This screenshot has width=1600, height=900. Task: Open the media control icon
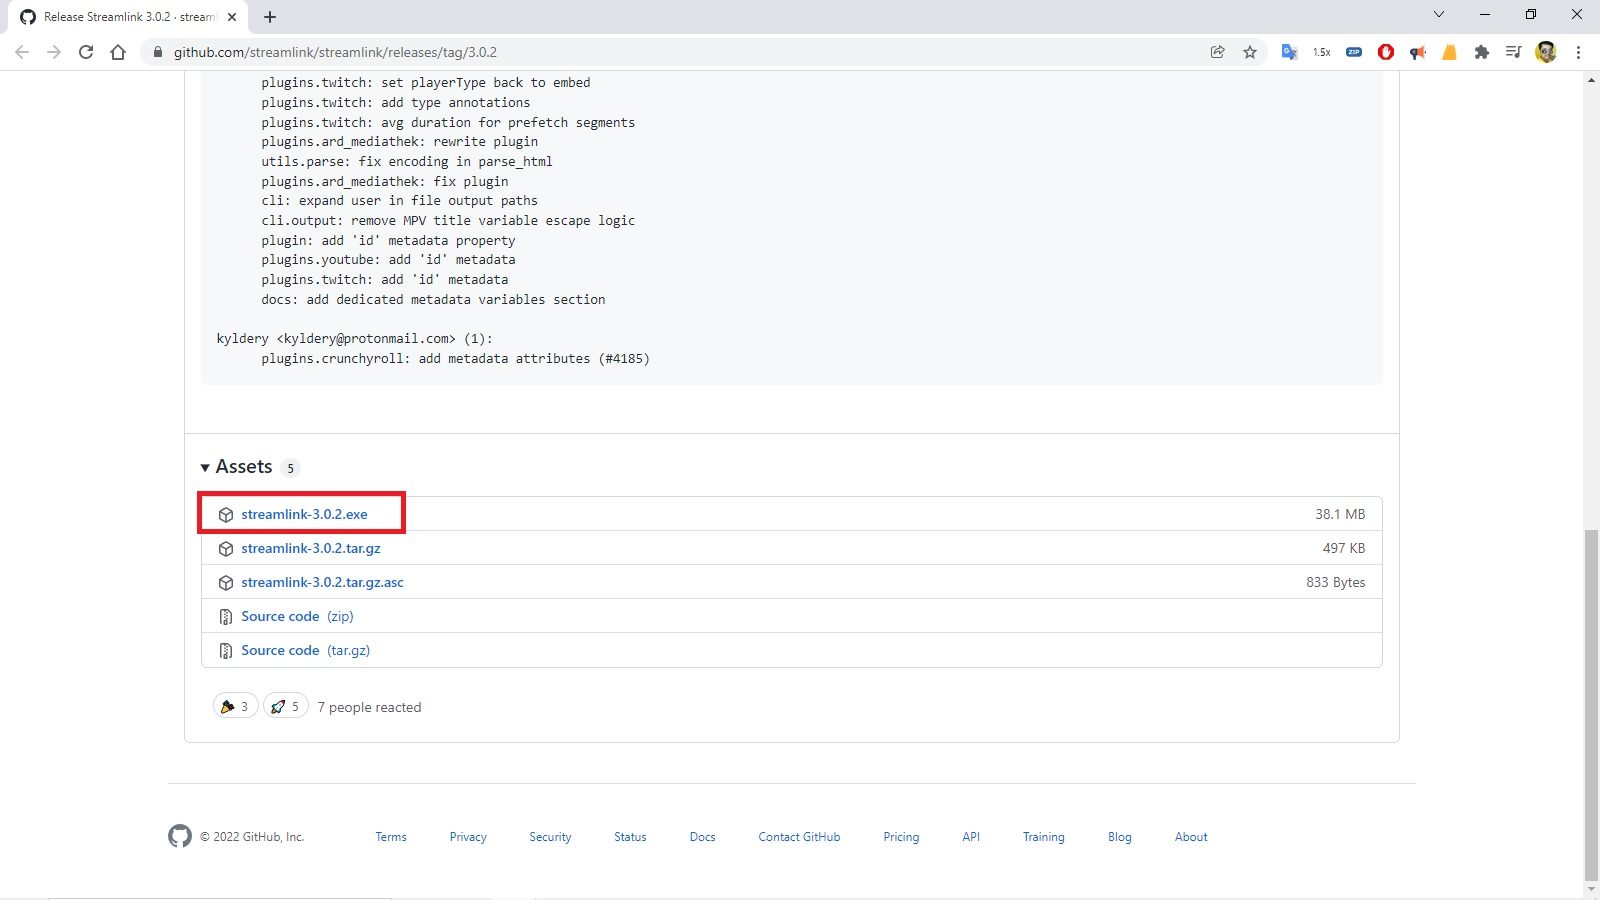pyautogui.click(x=1514, y=52)
